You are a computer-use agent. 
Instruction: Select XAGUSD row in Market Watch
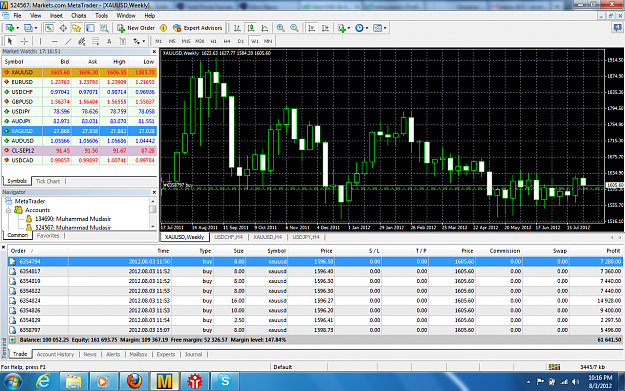79,131
